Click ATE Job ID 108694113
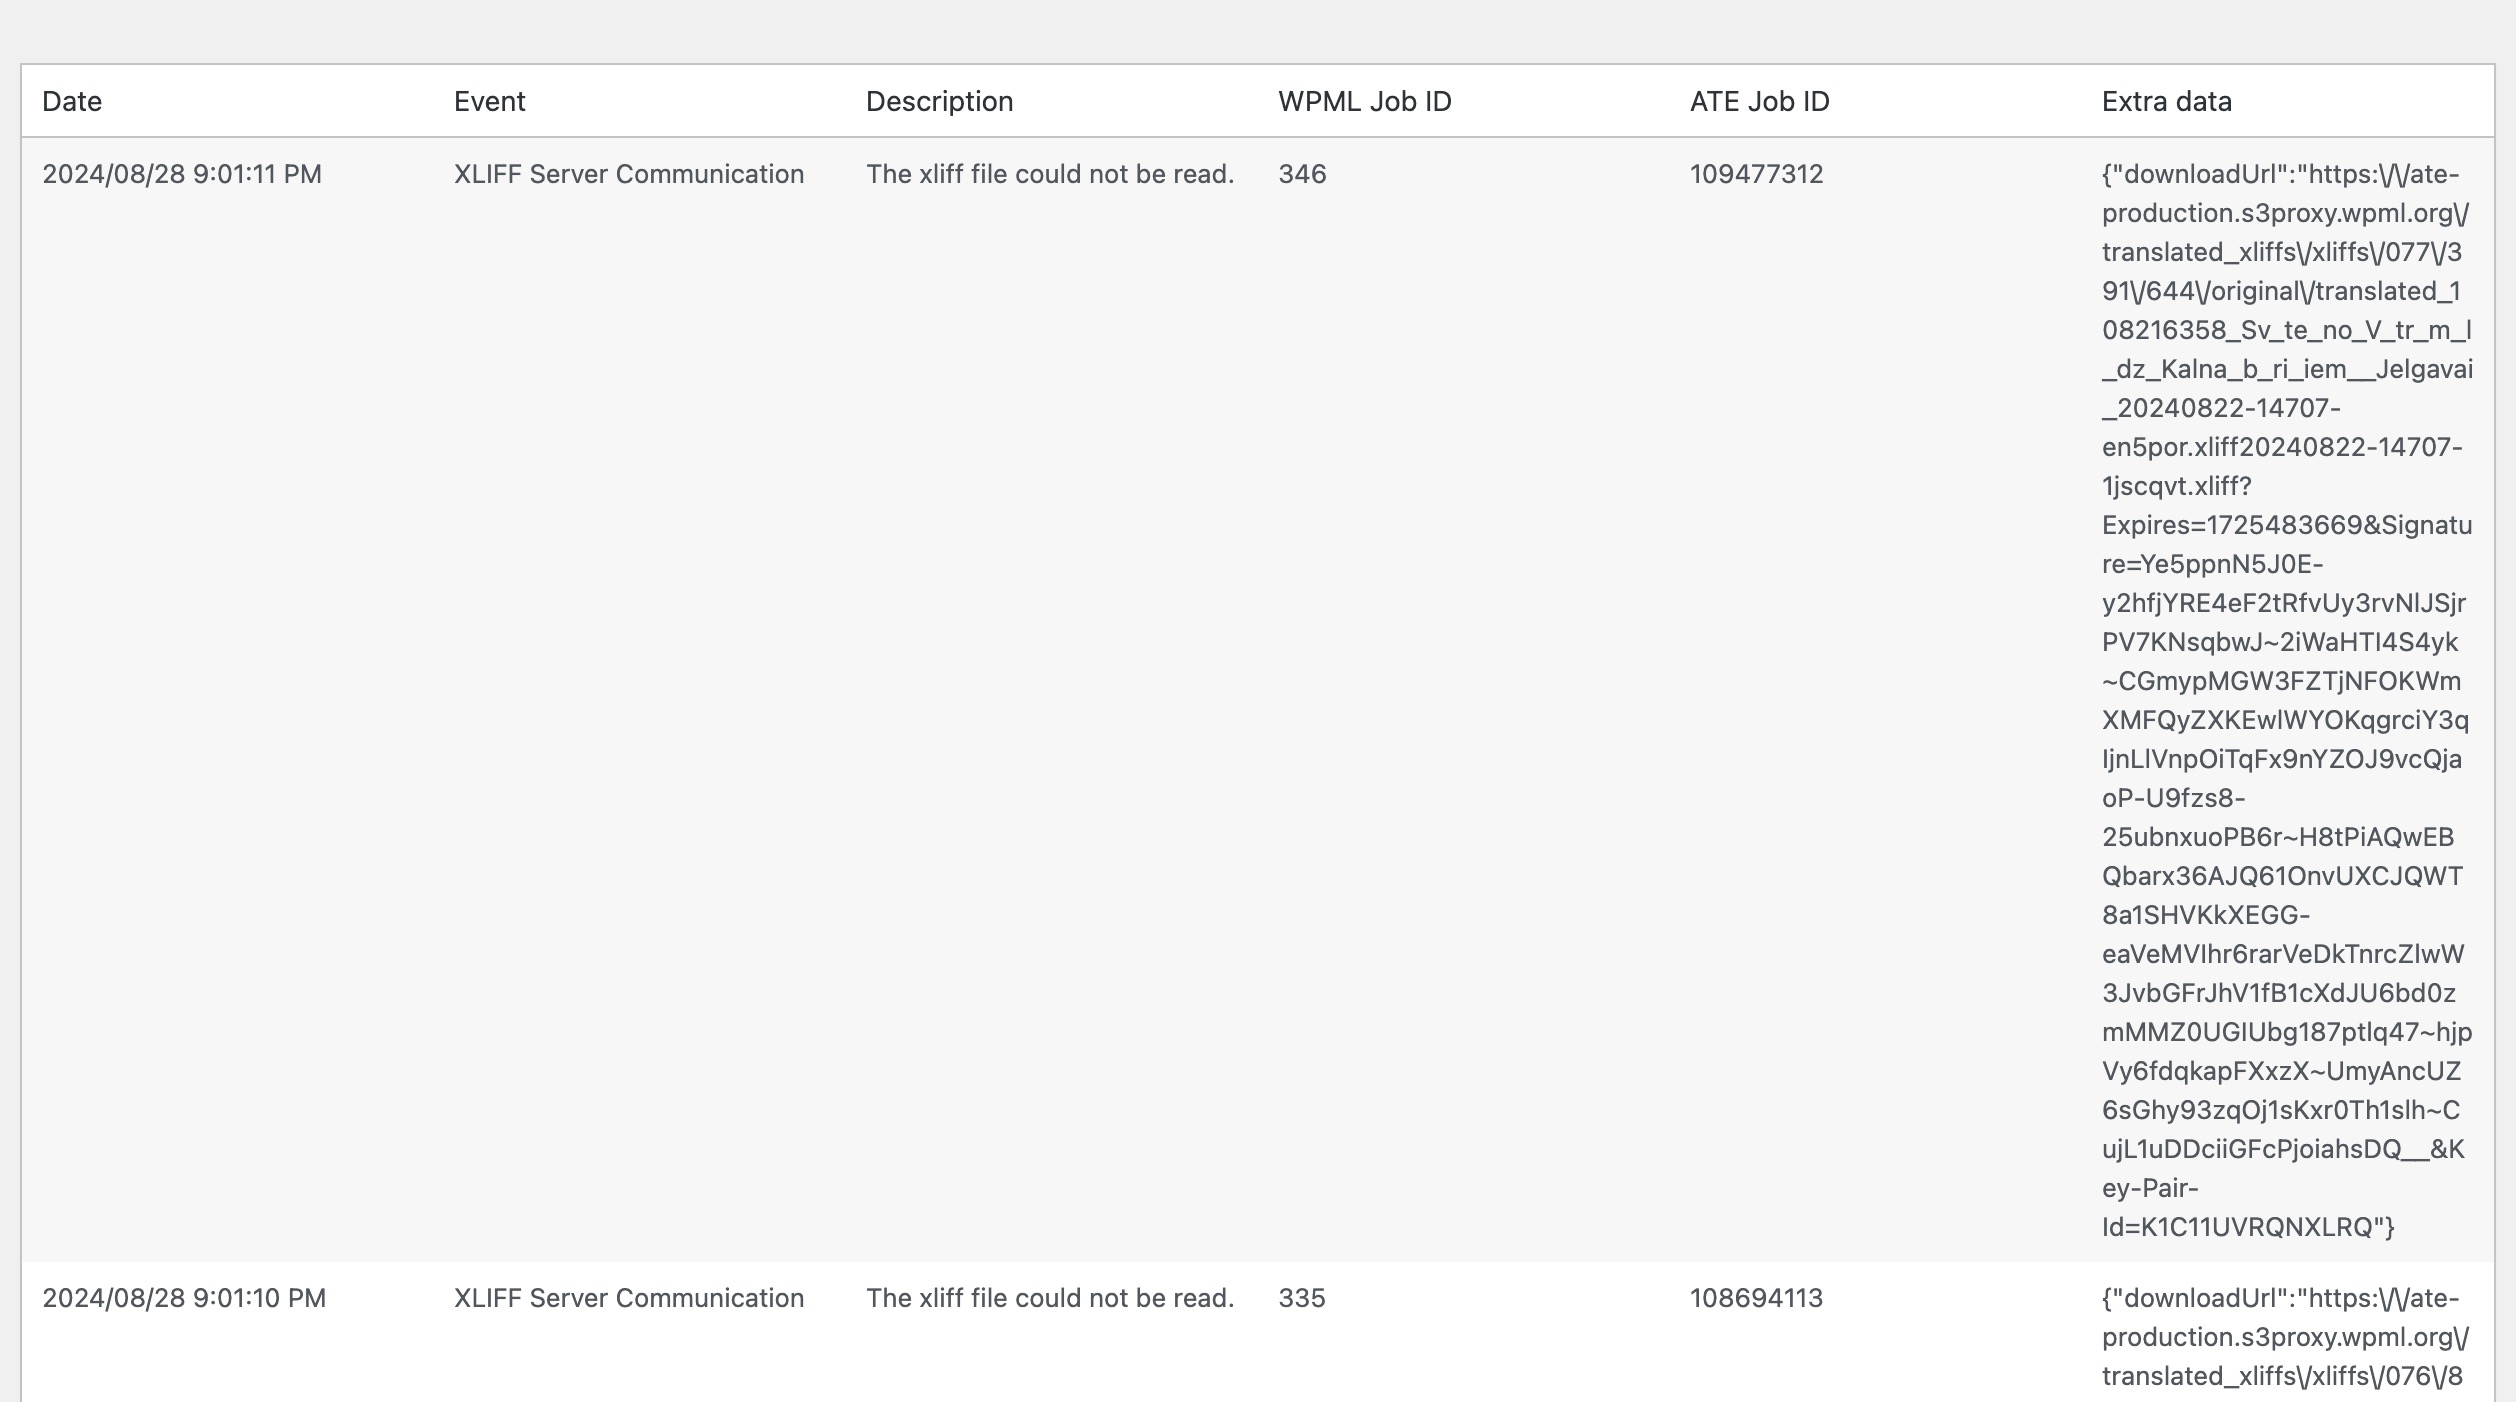2516x1402 pixels. 1756,1298
